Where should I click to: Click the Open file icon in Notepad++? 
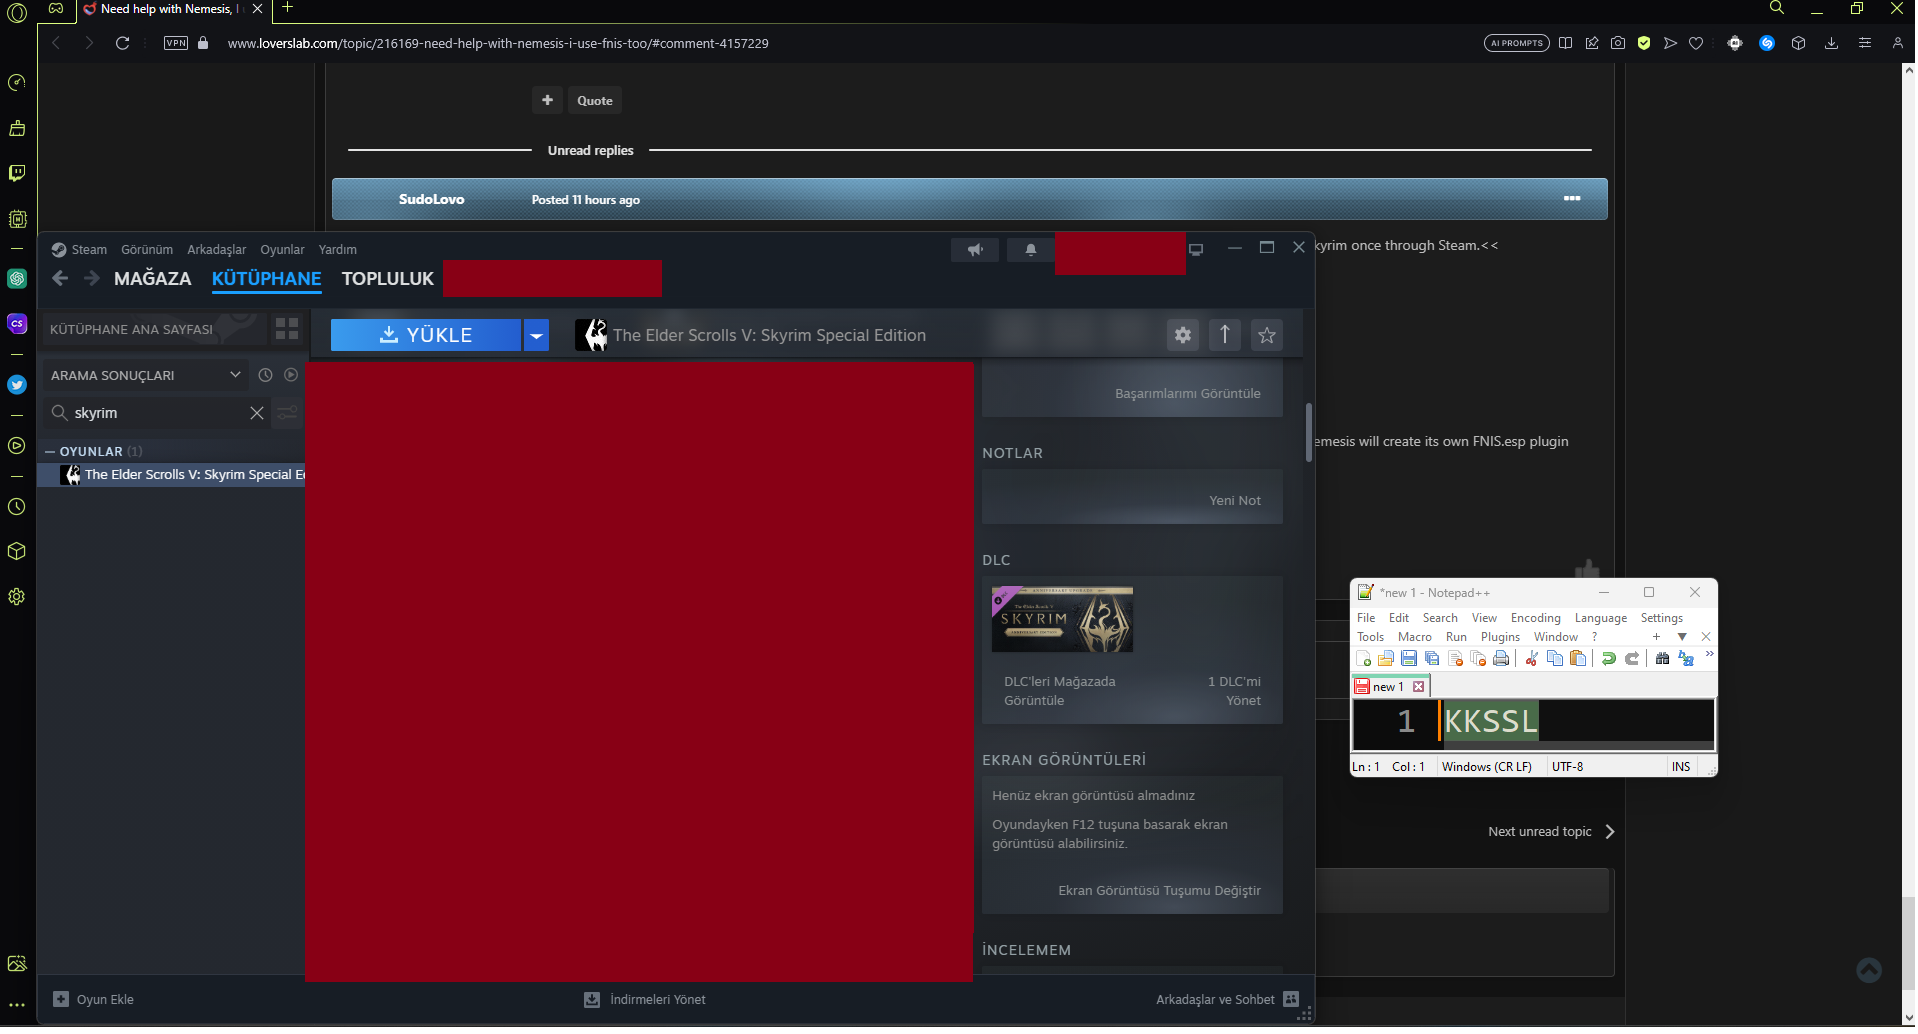pos(1386,659)
